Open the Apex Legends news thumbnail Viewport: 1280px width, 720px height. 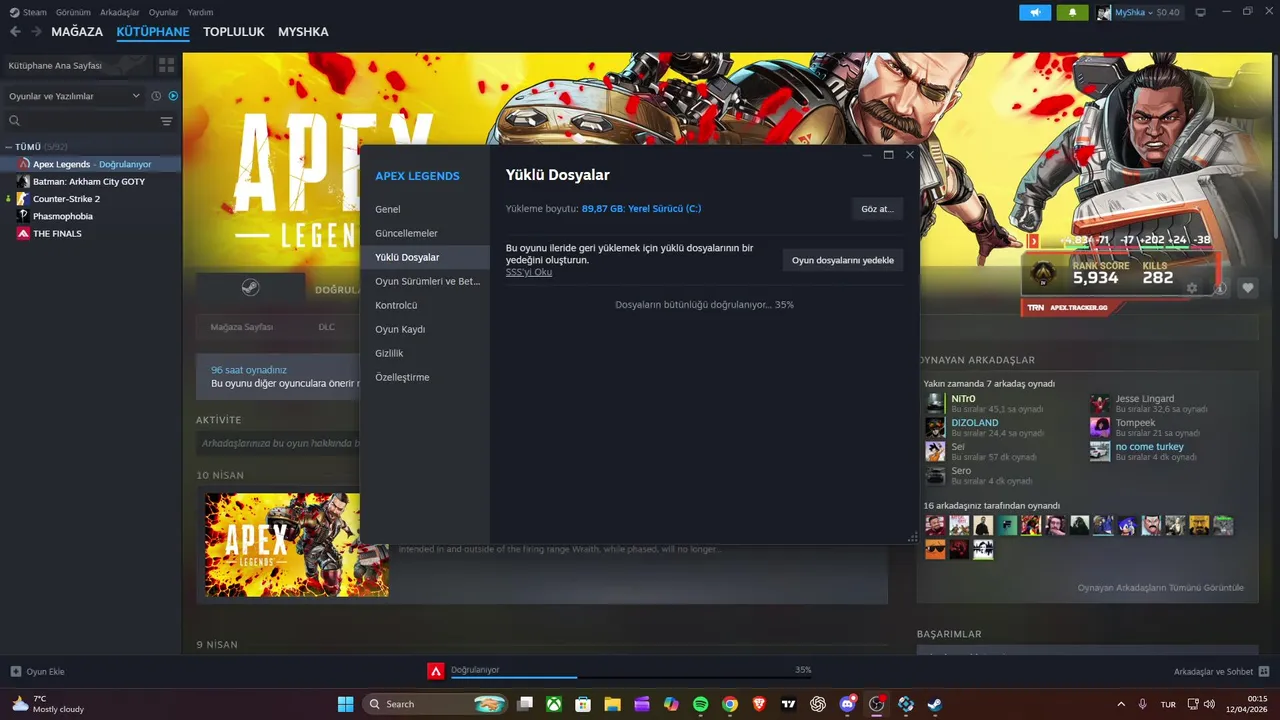pyautogui.click(x=297, y=545)
